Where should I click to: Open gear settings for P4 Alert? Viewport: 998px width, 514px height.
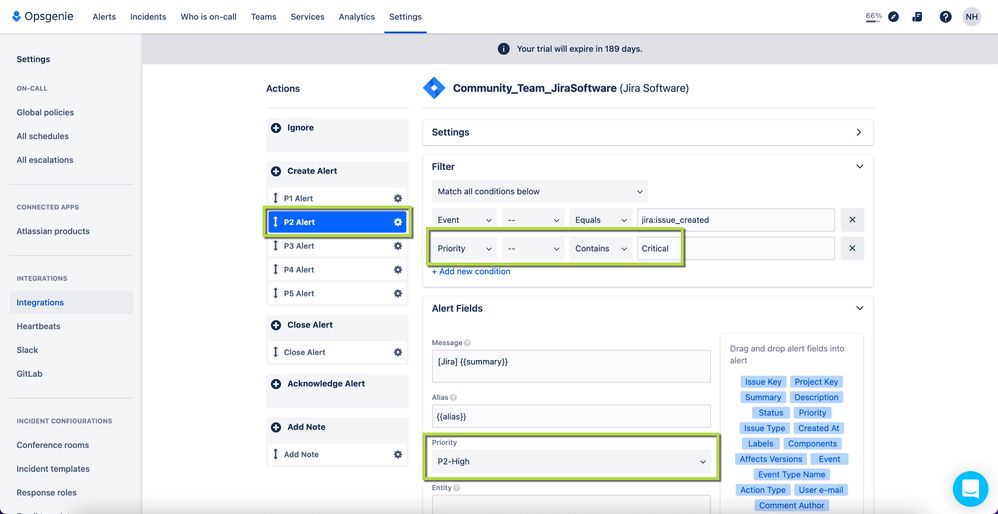pyautogui.click(x=398, y=270)
